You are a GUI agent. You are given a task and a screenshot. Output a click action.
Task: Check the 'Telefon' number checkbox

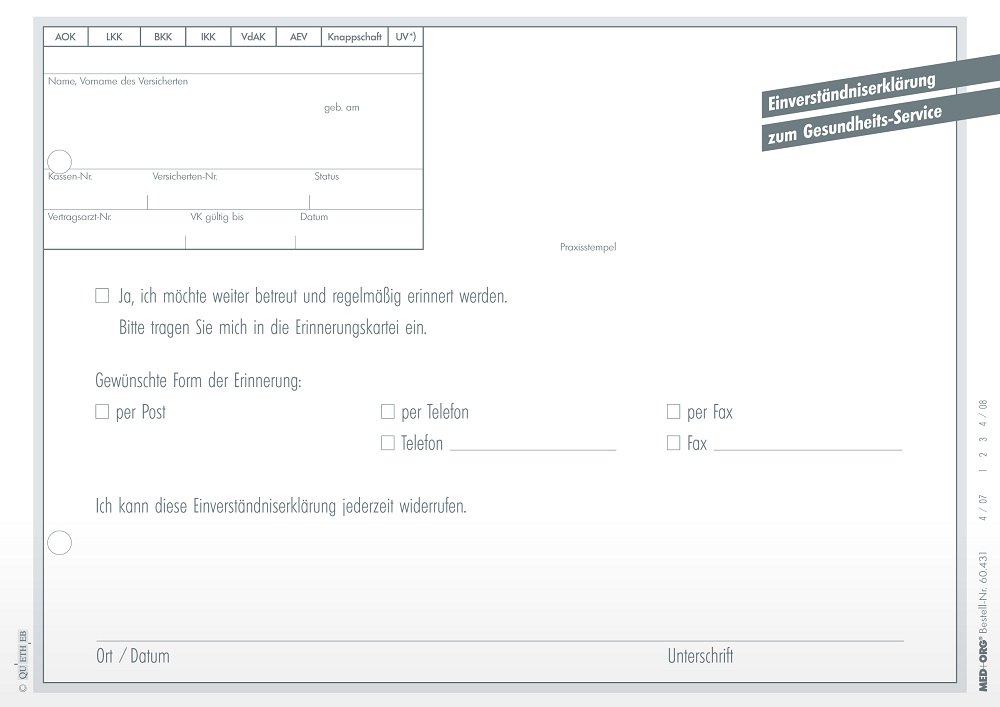coord(388,442)
